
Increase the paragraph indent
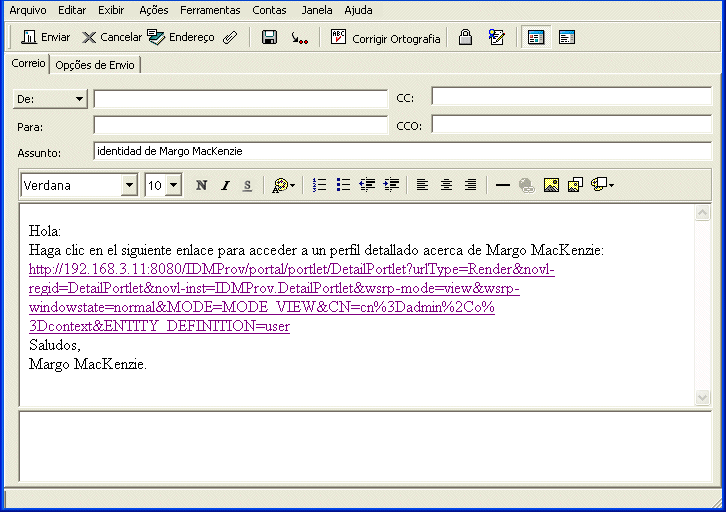click(x=391, y=185)
